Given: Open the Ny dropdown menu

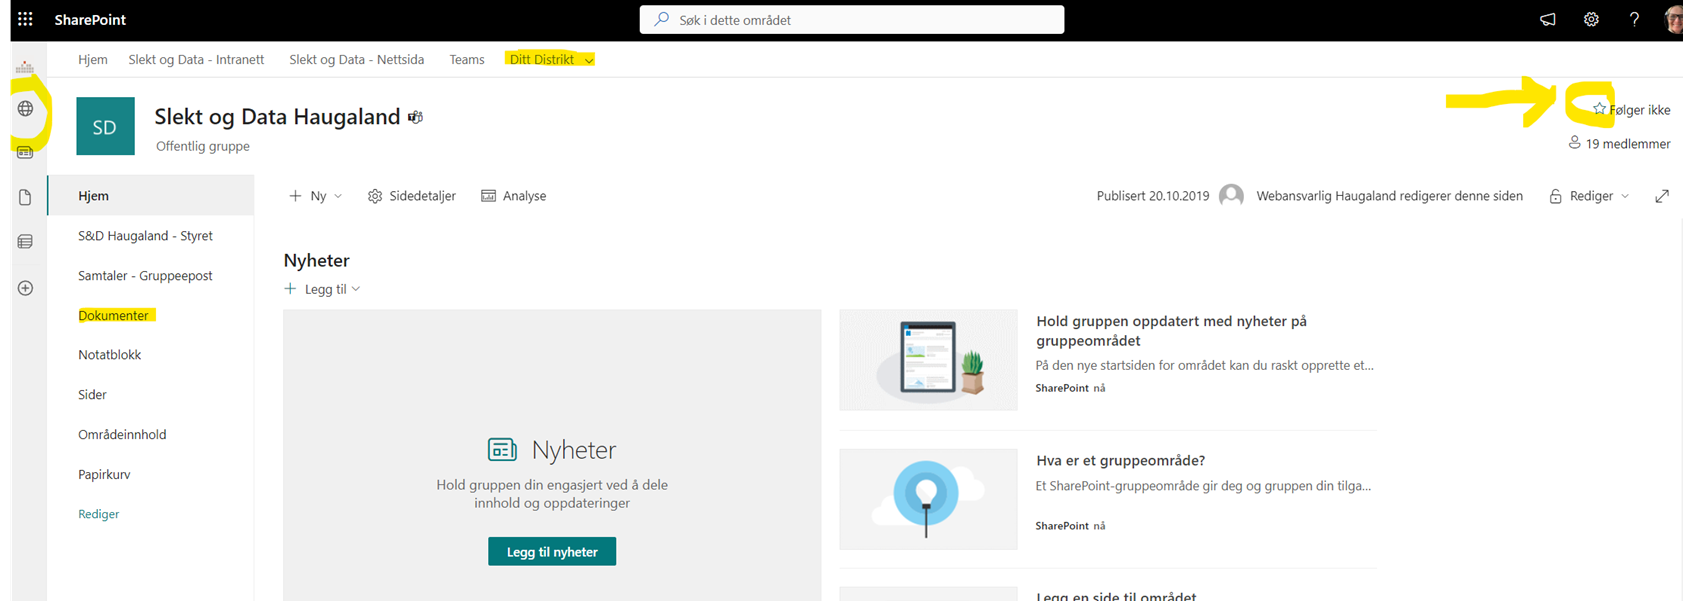Looking at the screenshot, I should point(316,196).
